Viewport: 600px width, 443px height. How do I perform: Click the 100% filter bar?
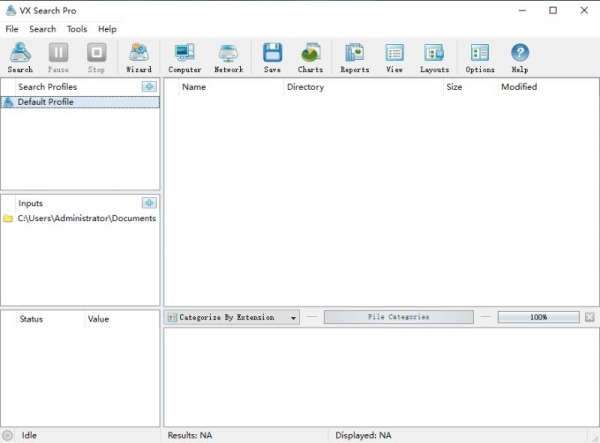[x=538, y=317]
